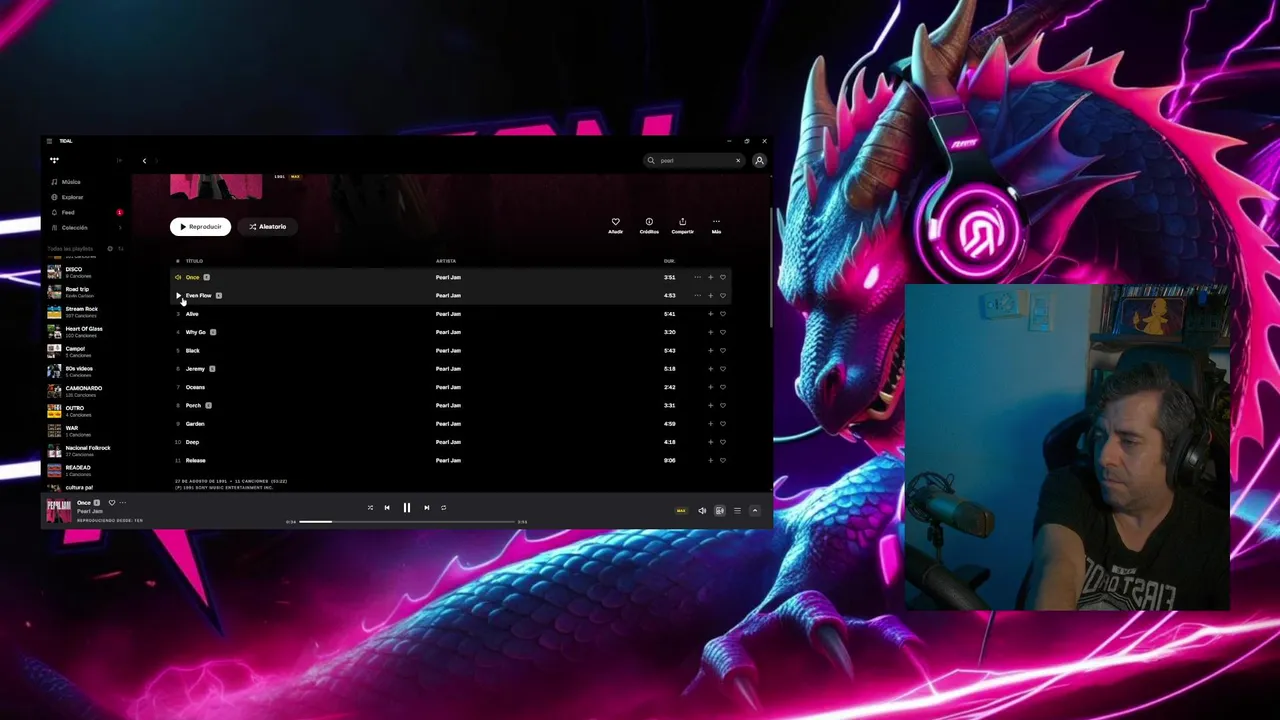Open the TIDAL hamburger menu

tap(49, 141)
